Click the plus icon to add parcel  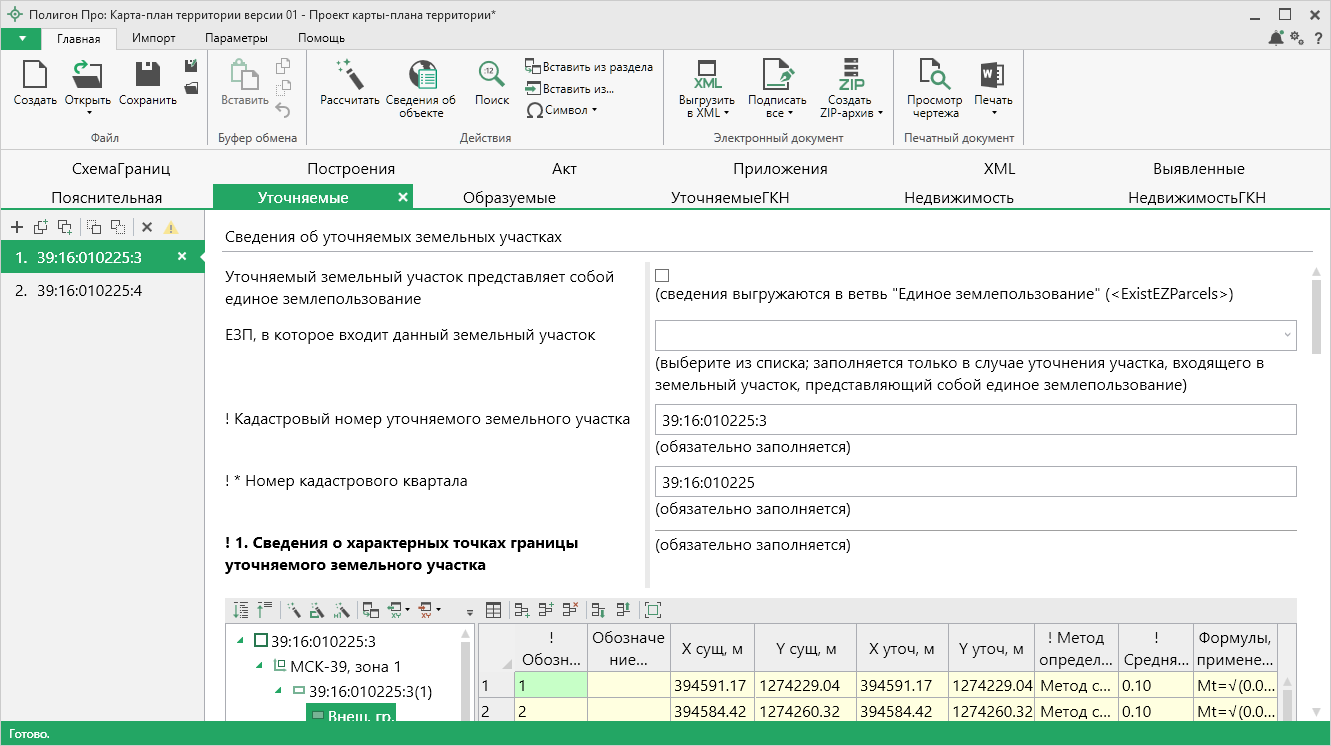[x=17, y=227]
